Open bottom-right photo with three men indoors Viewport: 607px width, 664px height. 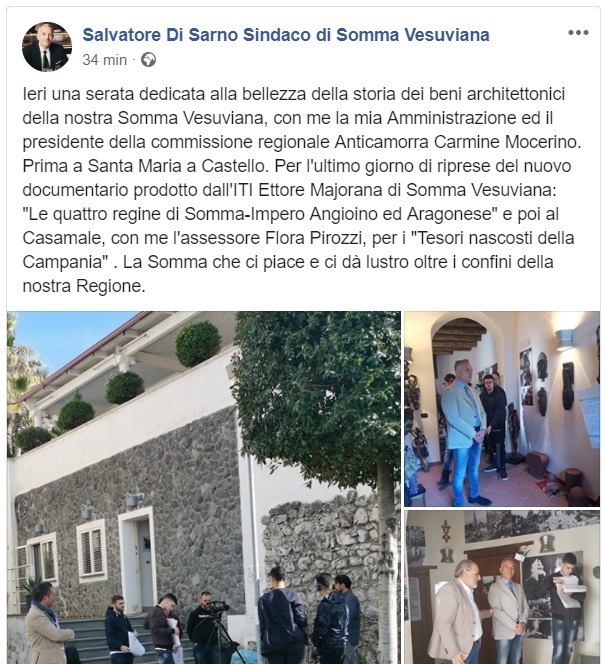click(502, 587)
